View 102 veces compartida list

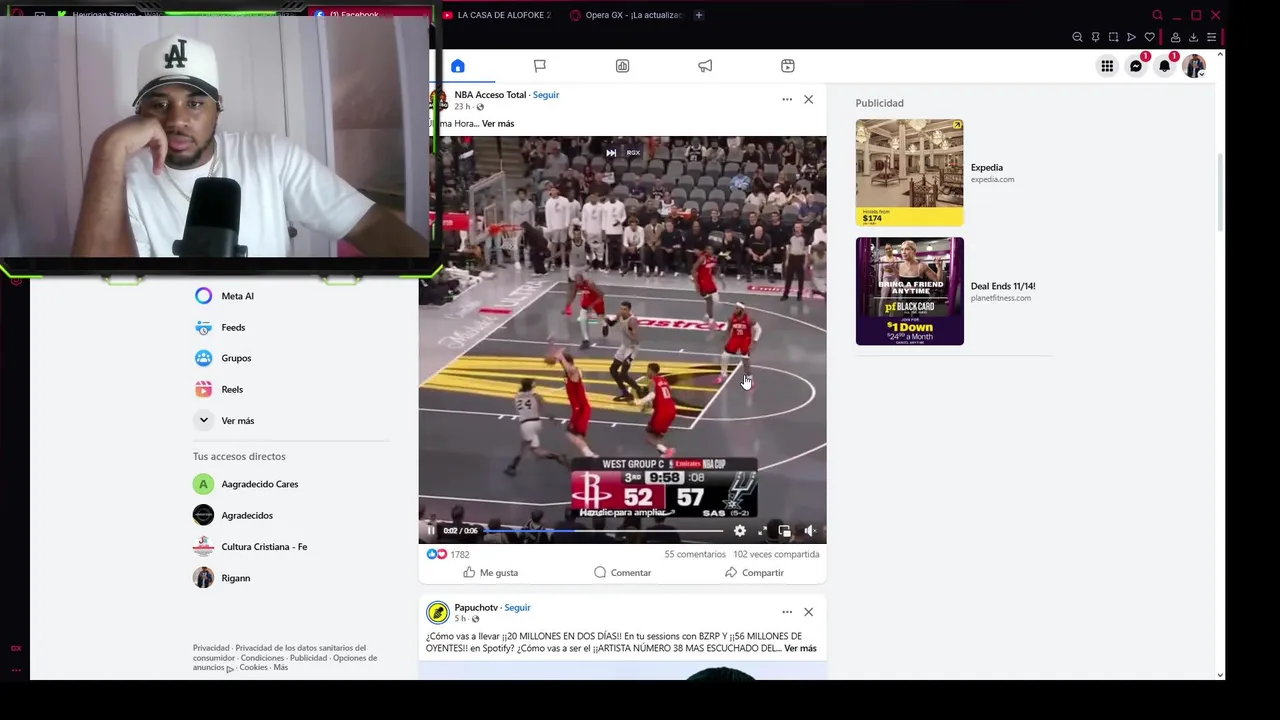(x=776, y=554)
